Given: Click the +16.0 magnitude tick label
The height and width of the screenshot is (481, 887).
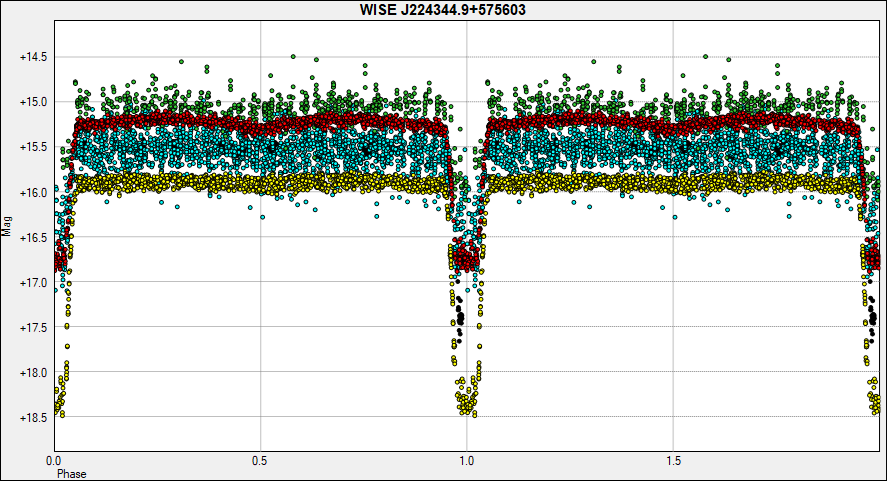Looking at the screenshot, I should click(33, 193).
